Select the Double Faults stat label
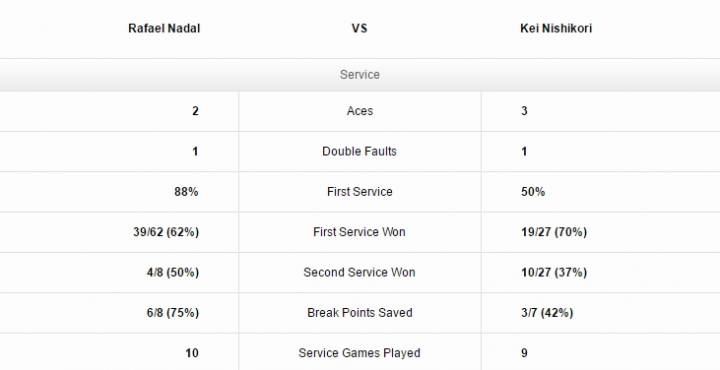 point(360,151)
